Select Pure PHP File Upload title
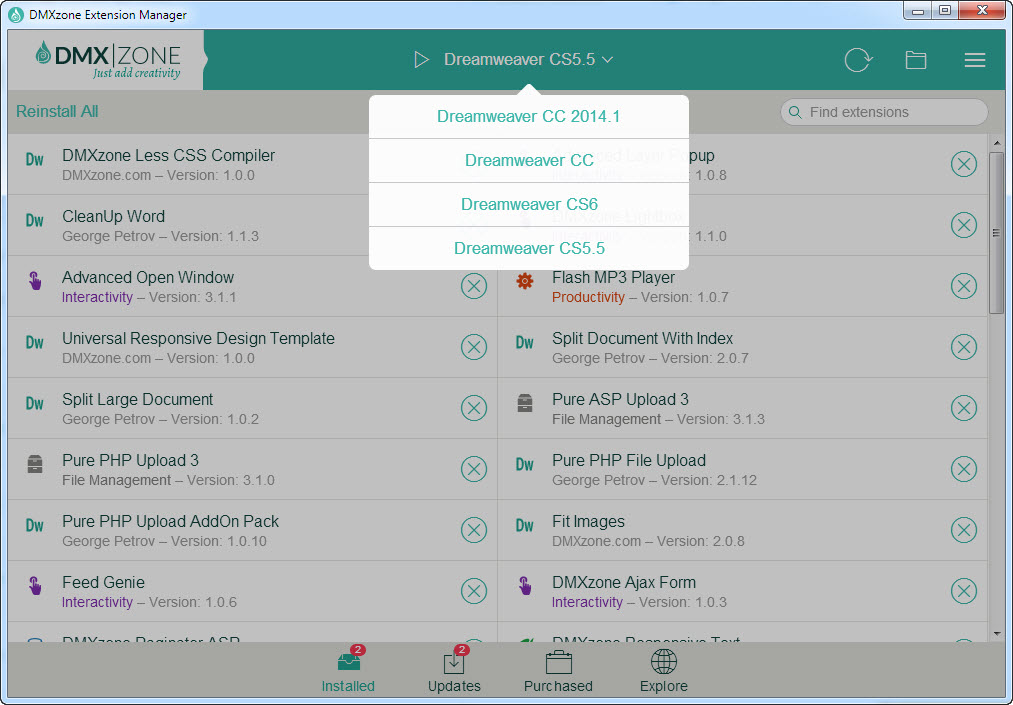Image resolution: width=1013 pixels, height=705 pixels. coord(629,461)
